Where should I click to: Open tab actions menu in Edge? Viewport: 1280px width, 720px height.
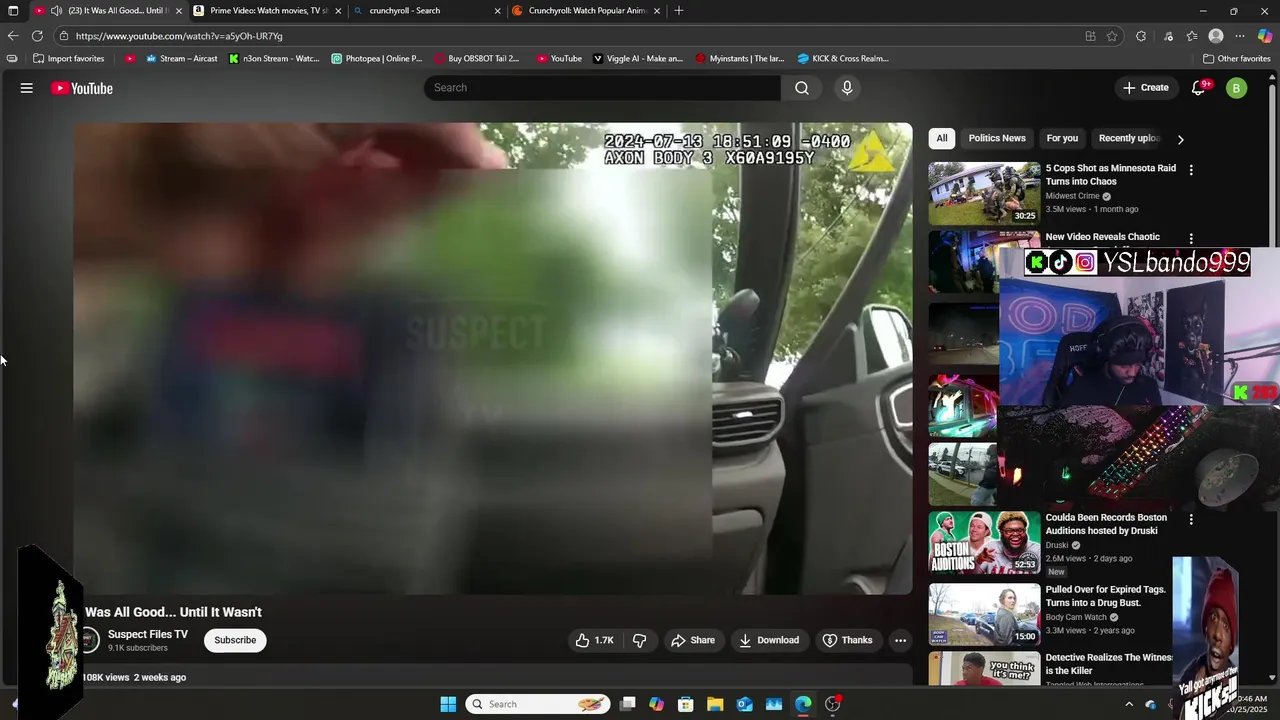13,11
